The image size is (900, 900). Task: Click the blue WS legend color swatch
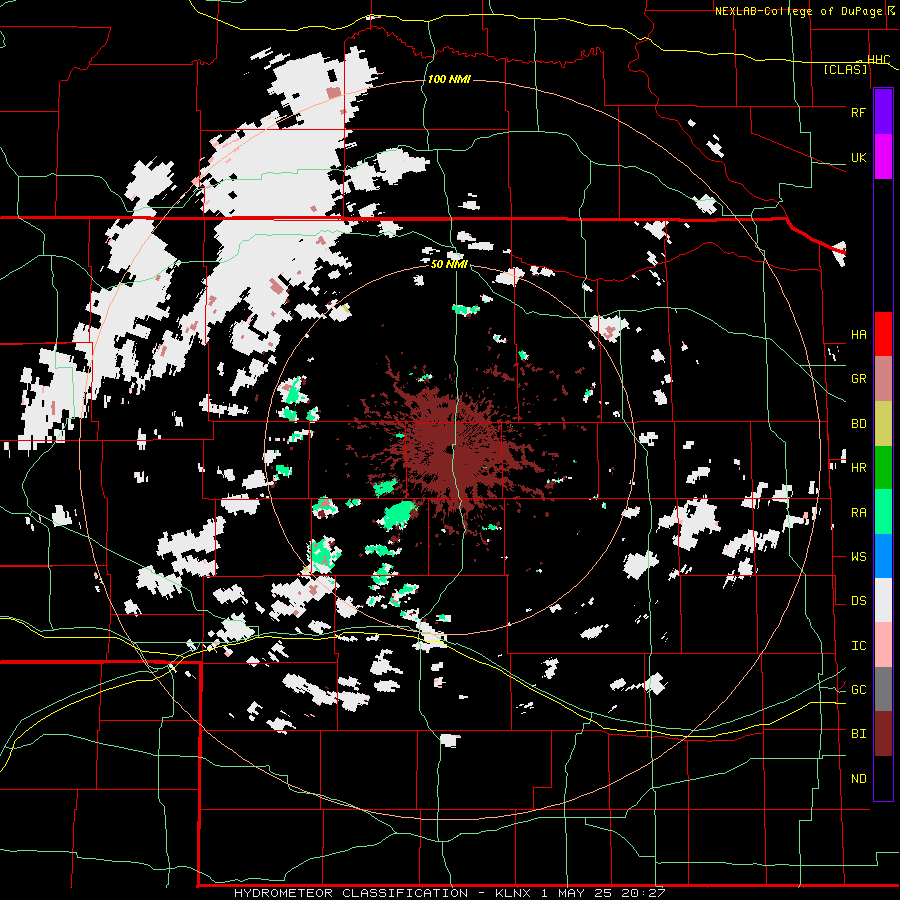point(883,556)
